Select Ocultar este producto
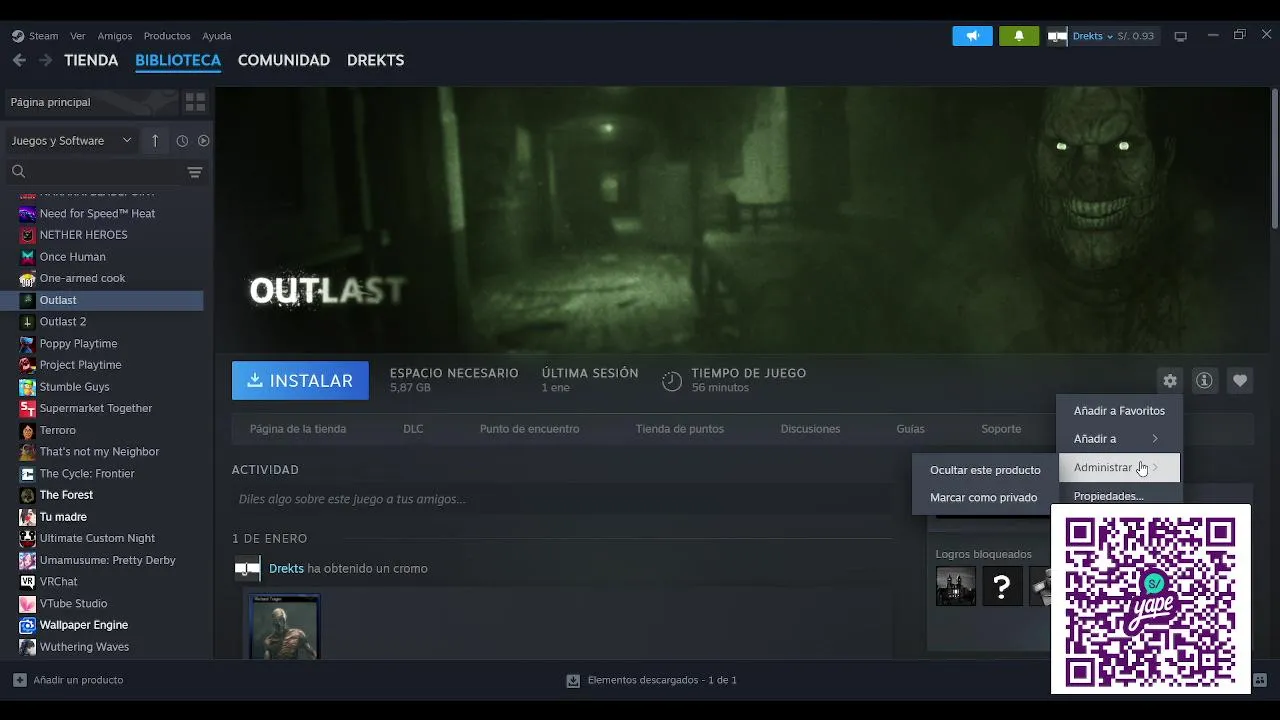Image resolution: width=1280 pixels, height=720 pixels. pos(985,470)
